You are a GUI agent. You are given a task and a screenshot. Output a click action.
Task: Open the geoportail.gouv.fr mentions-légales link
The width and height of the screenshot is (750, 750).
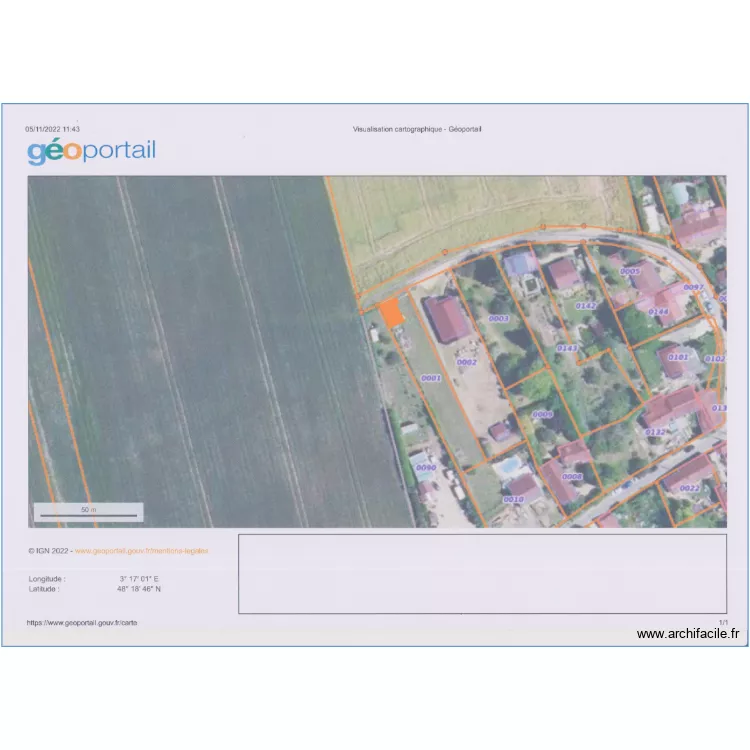coord(141,551)
